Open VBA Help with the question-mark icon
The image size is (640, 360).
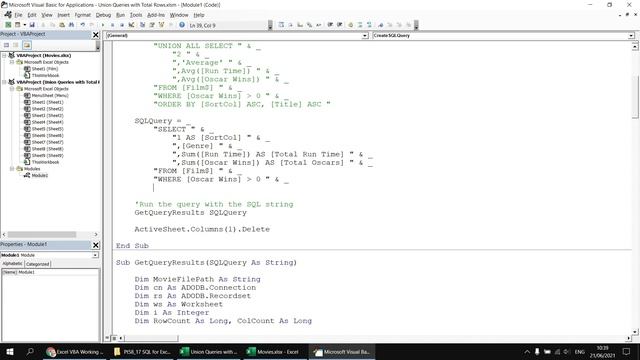pos(182,25)
